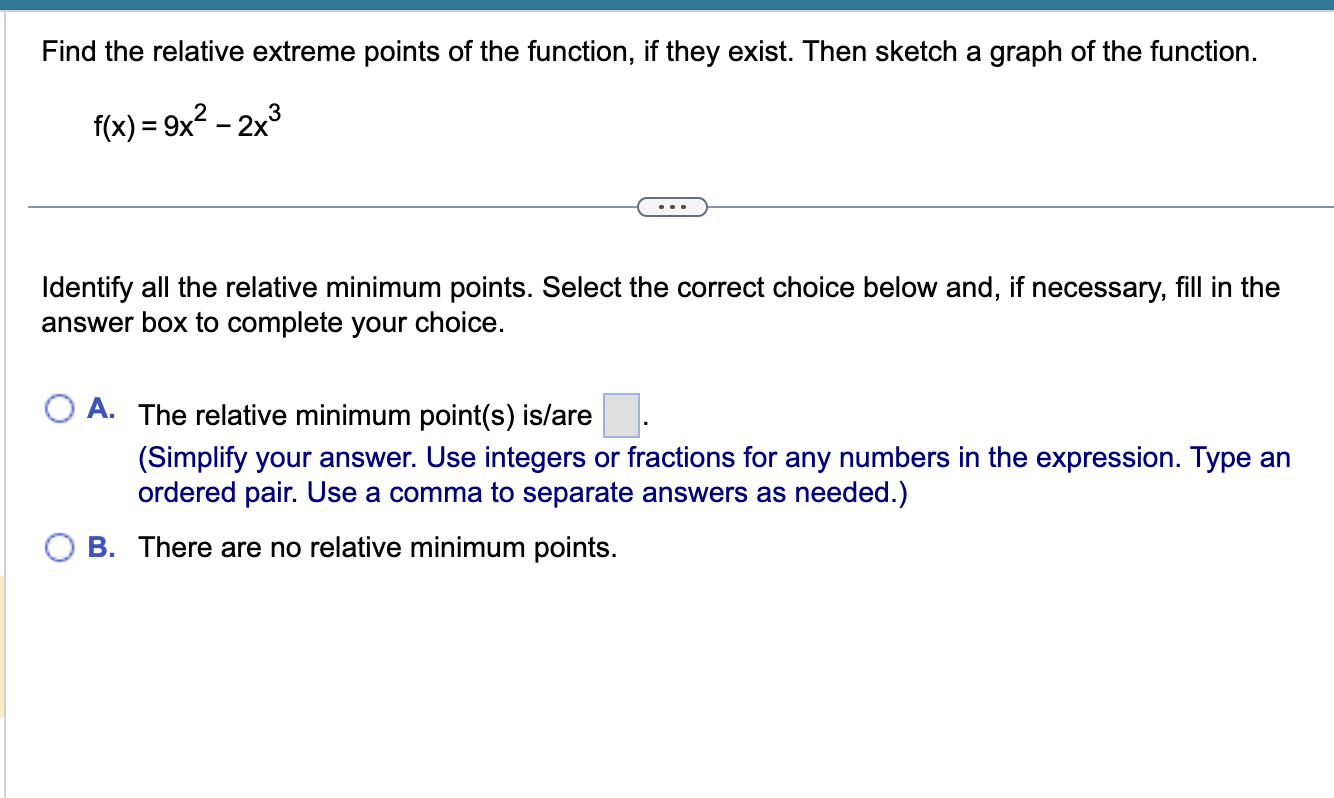
Task: Click the label B next to its radio button
Action: click(100, 547)
